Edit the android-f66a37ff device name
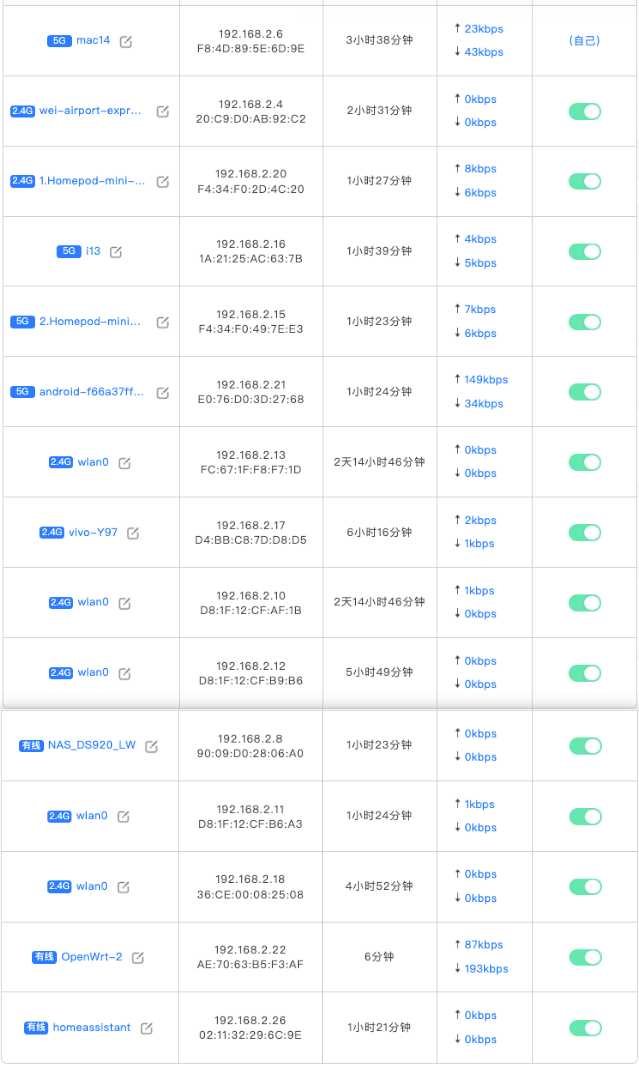The height and width of the screenshot is (1066, 639). coord(163,393)
